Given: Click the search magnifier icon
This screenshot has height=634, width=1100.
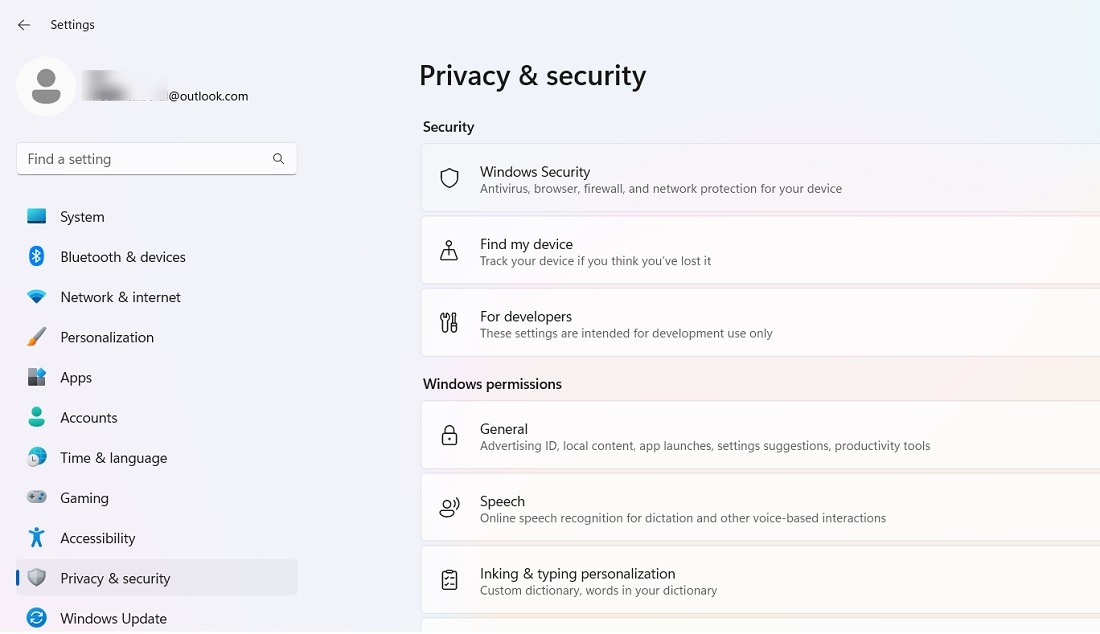Looking at the screenshot, I should click(278, 158).
